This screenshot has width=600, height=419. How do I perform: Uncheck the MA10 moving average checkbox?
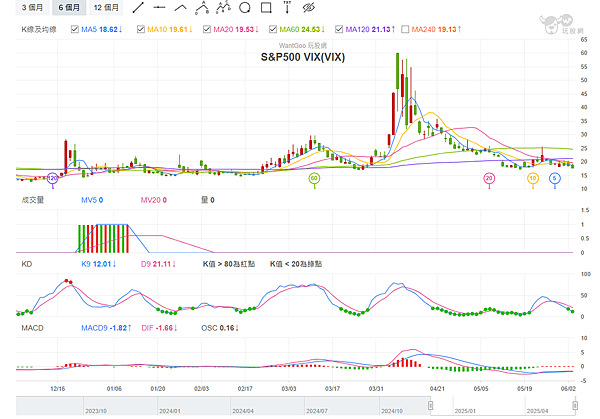141,29
